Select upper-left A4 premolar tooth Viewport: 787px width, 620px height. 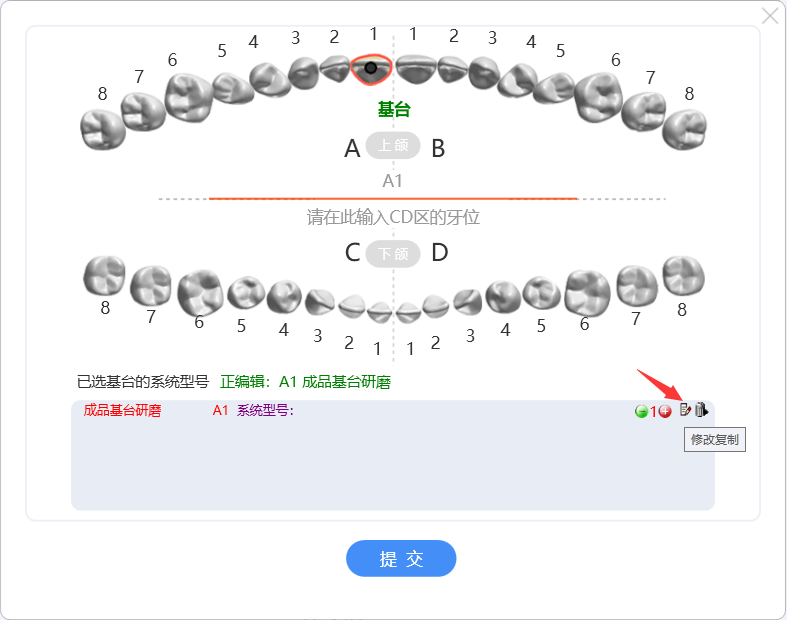coord(270,79)
